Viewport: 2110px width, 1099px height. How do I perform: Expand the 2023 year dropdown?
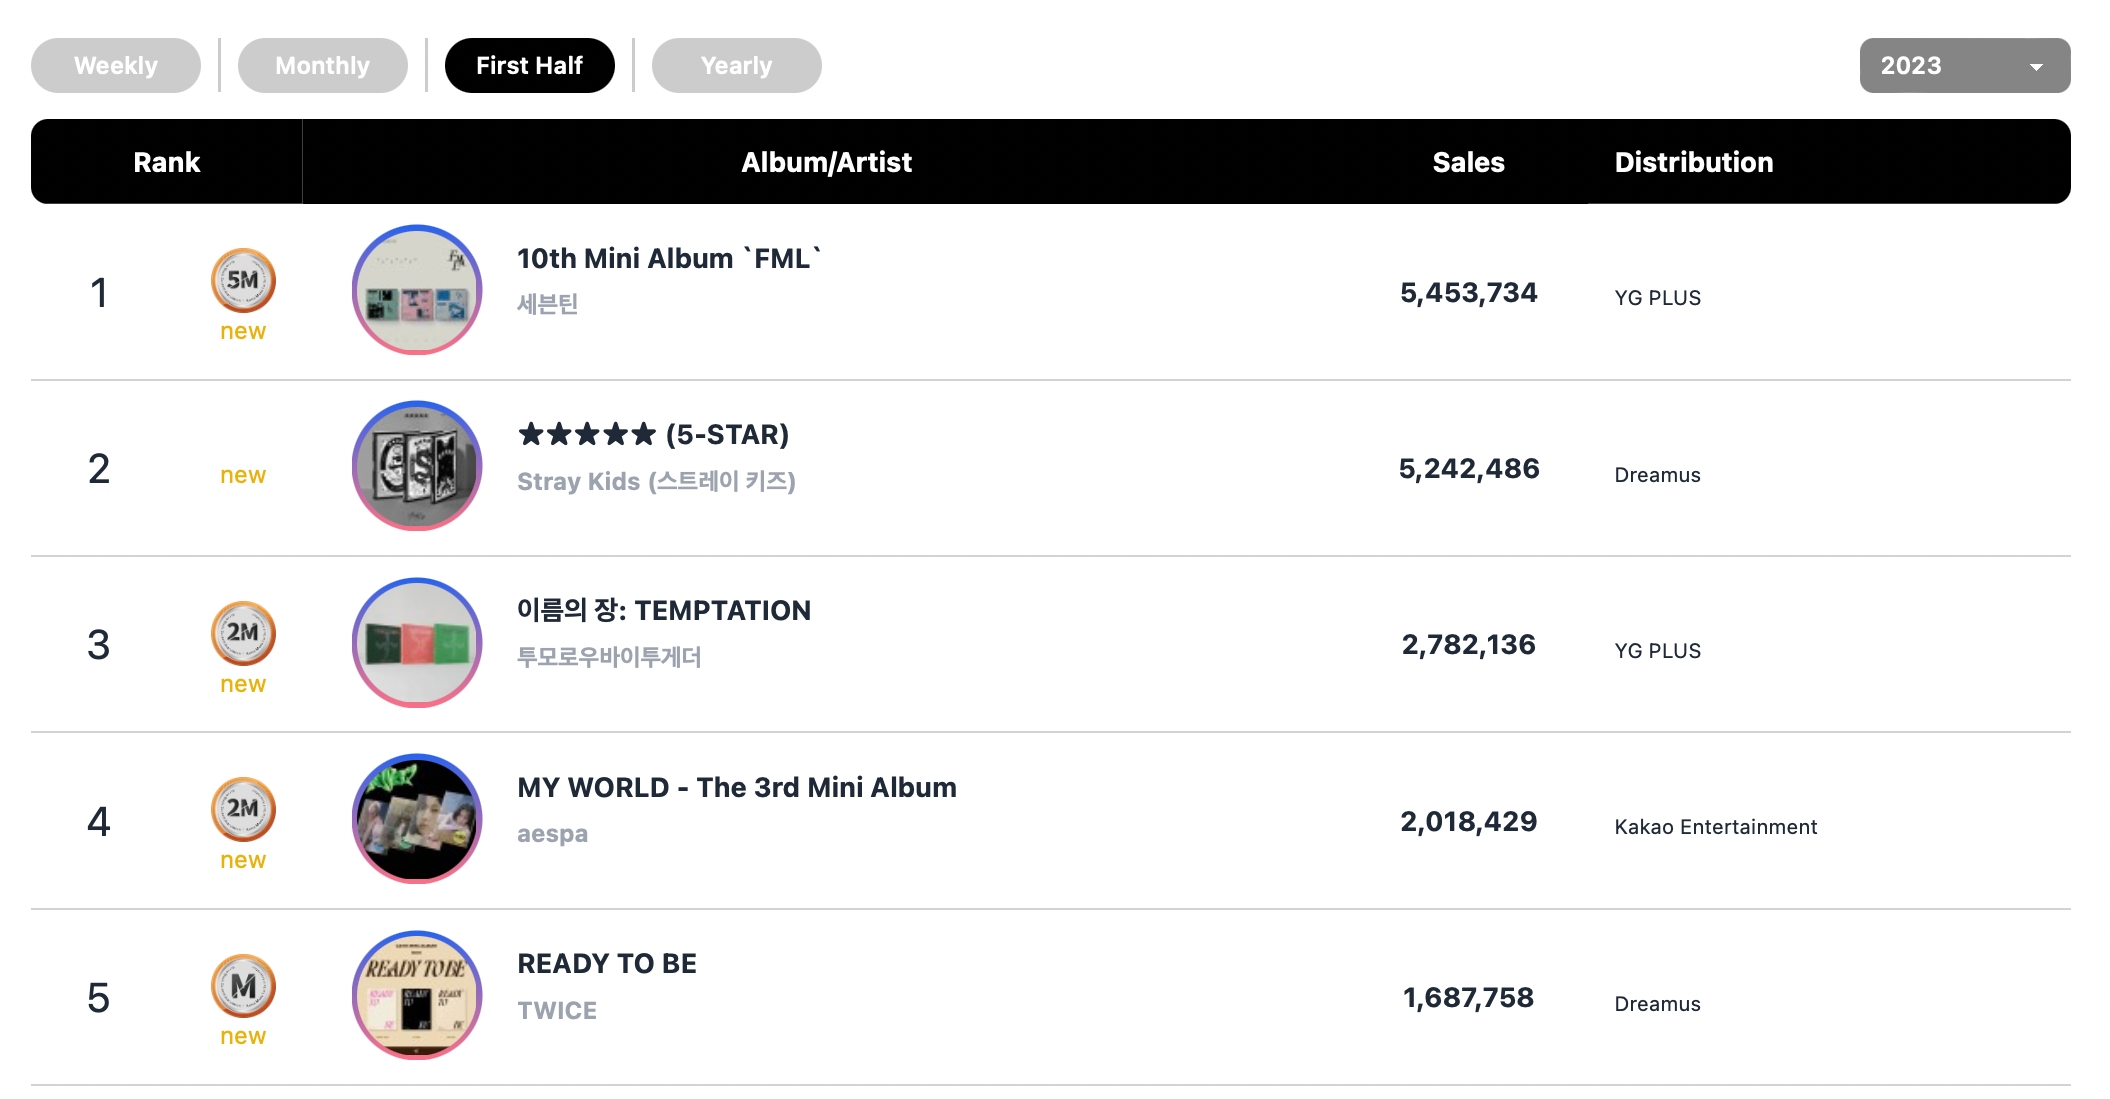1965,65
